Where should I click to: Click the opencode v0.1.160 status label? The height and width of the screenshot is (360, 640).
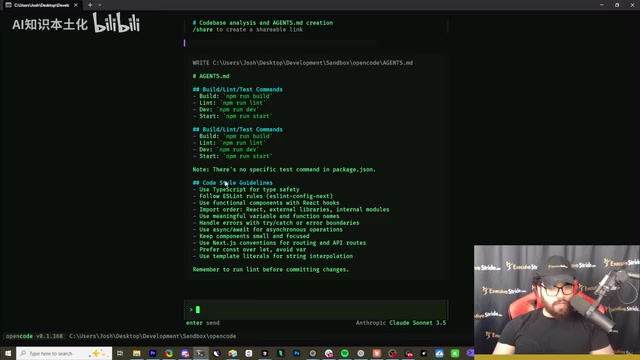pos(34,336)
